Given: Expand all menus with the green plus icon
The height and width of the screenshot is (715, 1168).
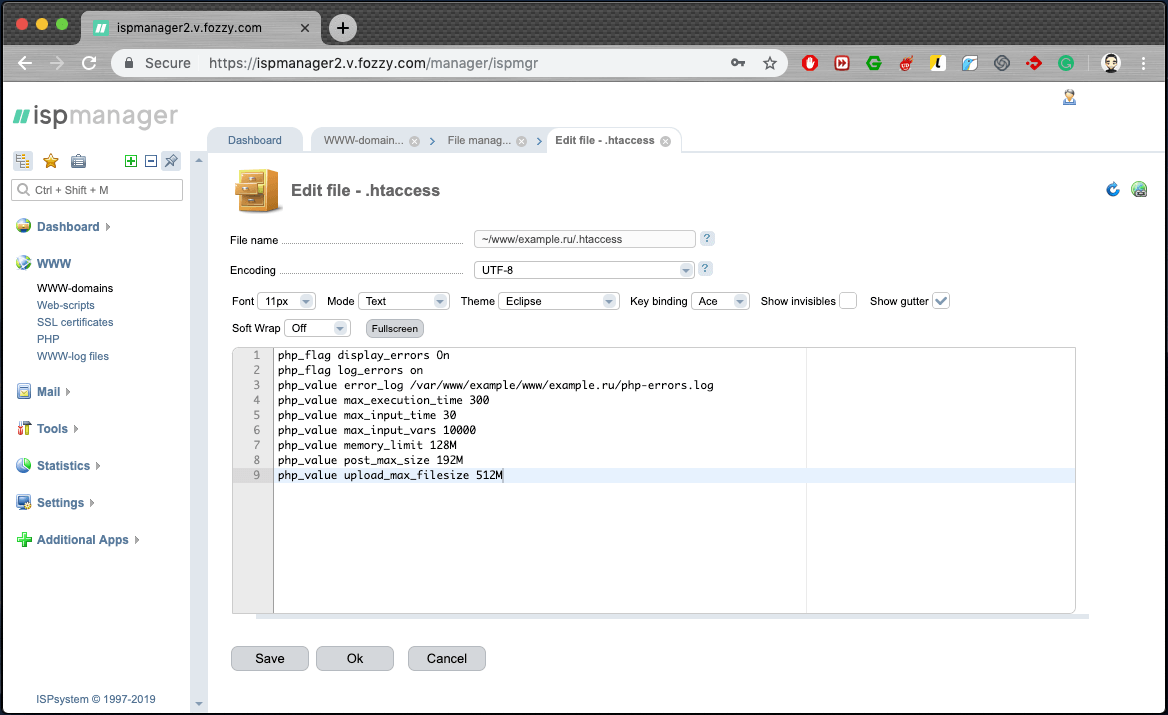Looking at the screenshot, I should pyautogui.click(x=131, y=161).
